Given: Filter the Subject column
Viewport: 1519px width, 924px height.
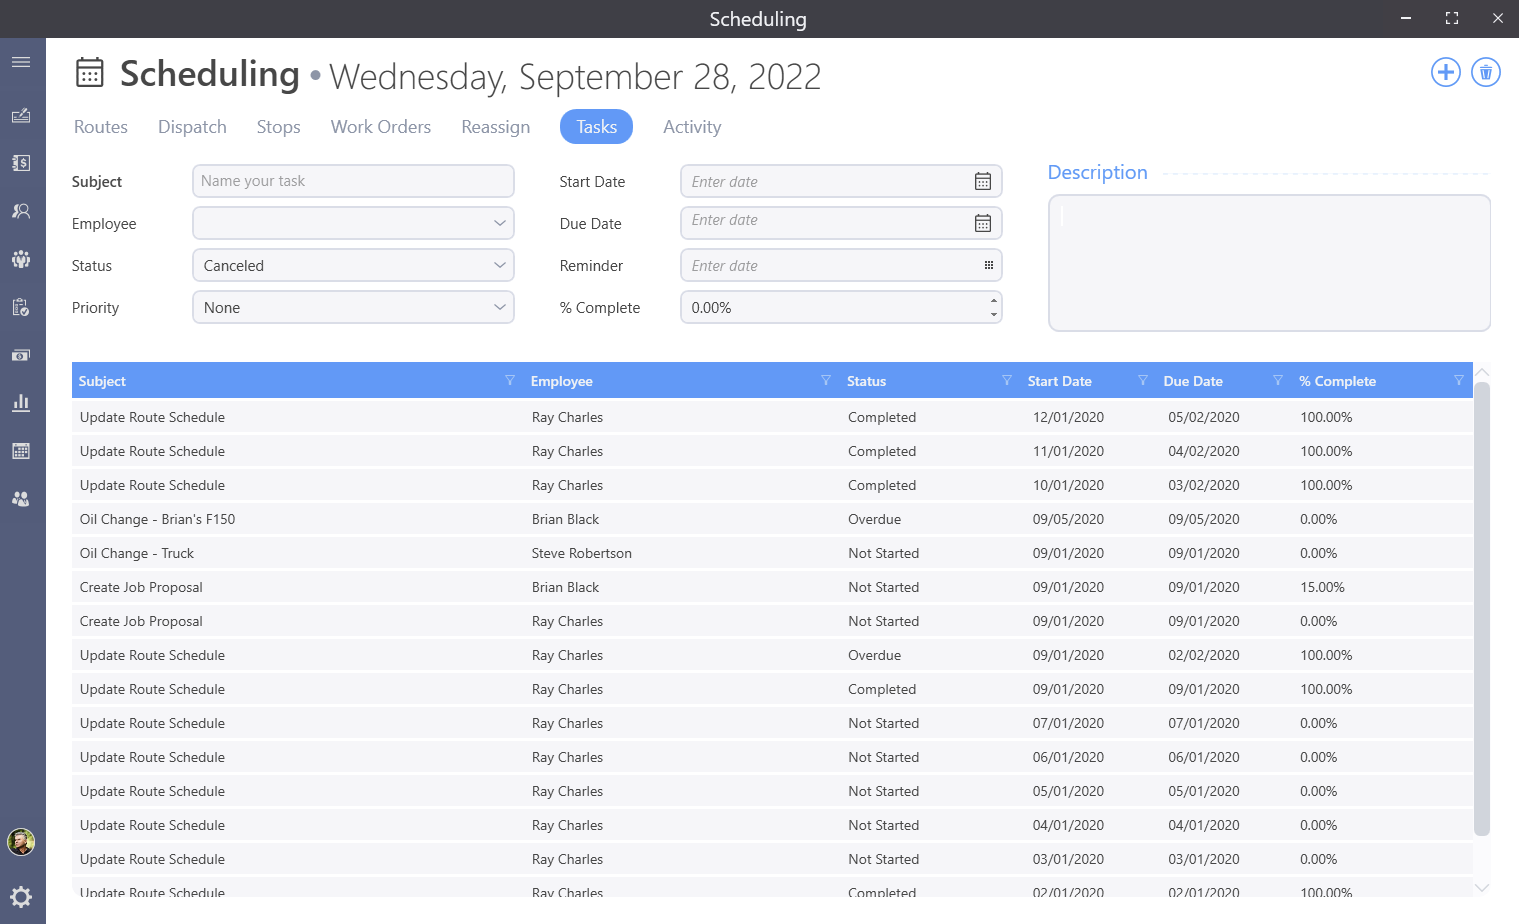Looking at the screenshot, I should [x=509, y=380].
